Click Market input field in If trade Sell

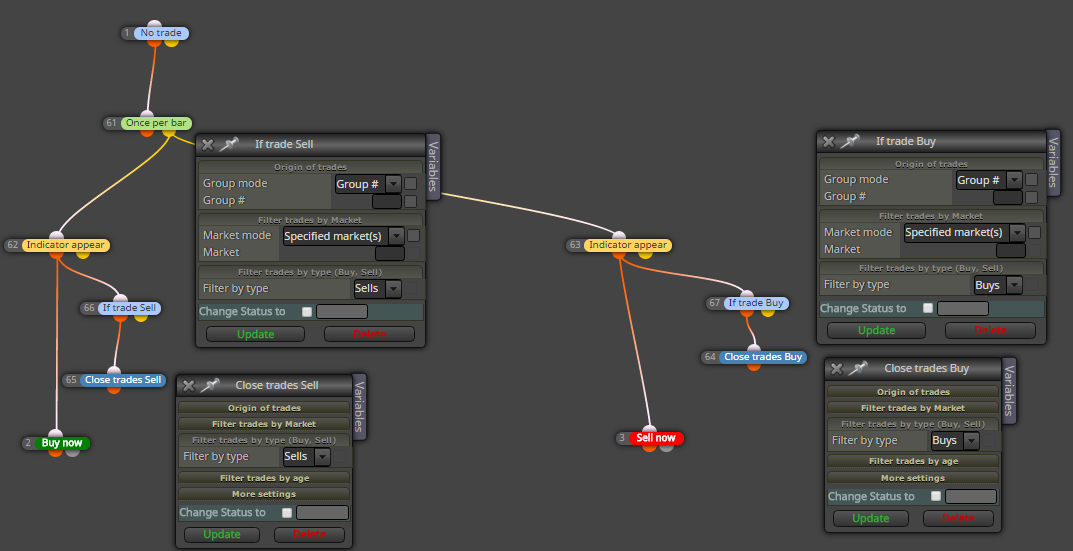390,253
